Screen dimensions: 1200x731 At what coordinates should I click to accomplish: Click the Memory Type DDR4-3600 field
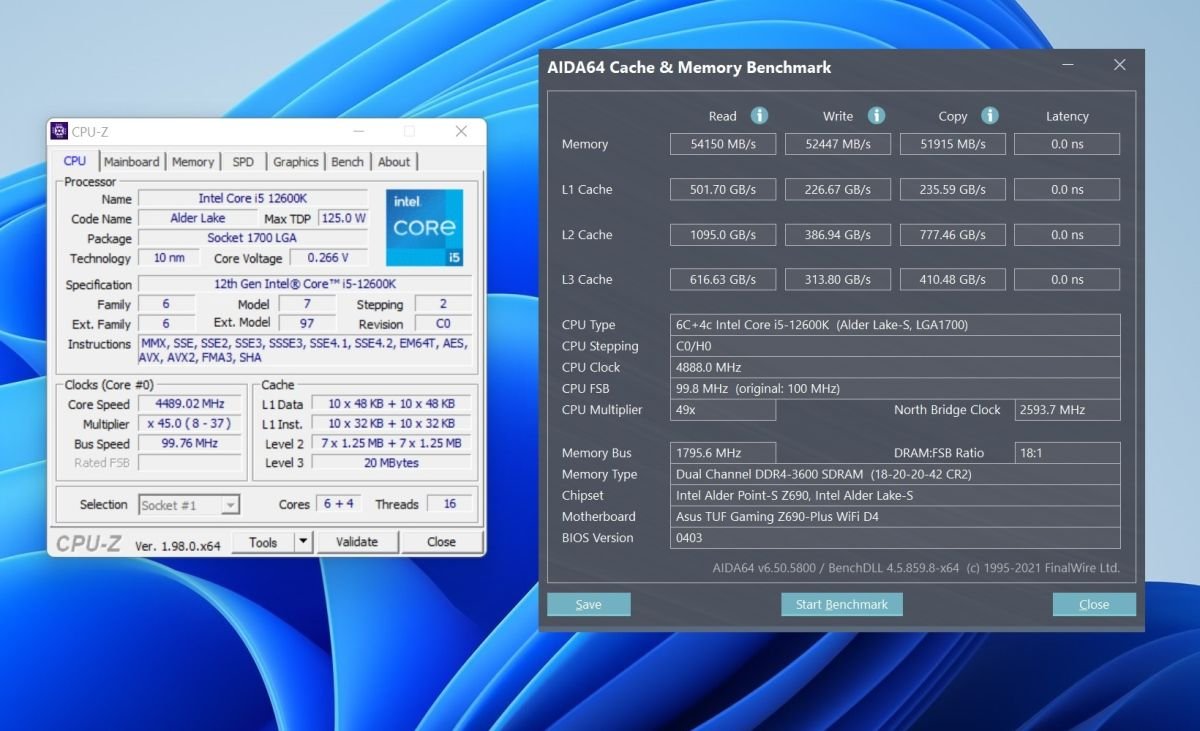click(x=895, y=475)
